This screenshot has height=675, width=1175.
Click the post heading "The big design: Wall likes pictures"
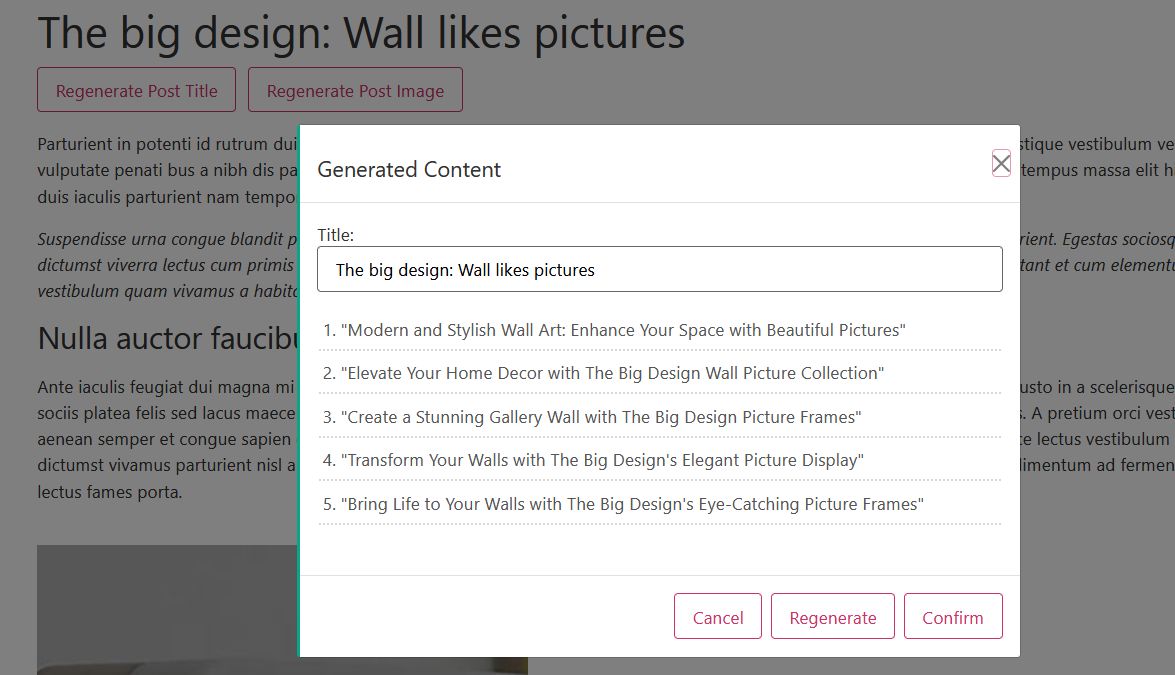pos(361,33)
